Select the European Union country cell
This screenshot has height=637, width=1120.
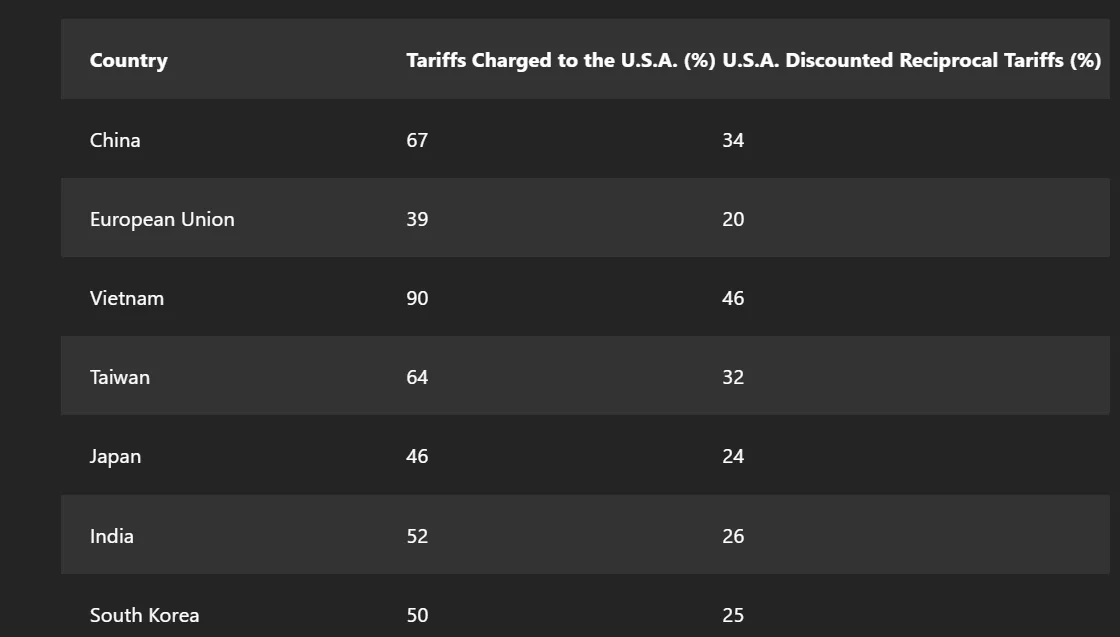pos(162,219)
